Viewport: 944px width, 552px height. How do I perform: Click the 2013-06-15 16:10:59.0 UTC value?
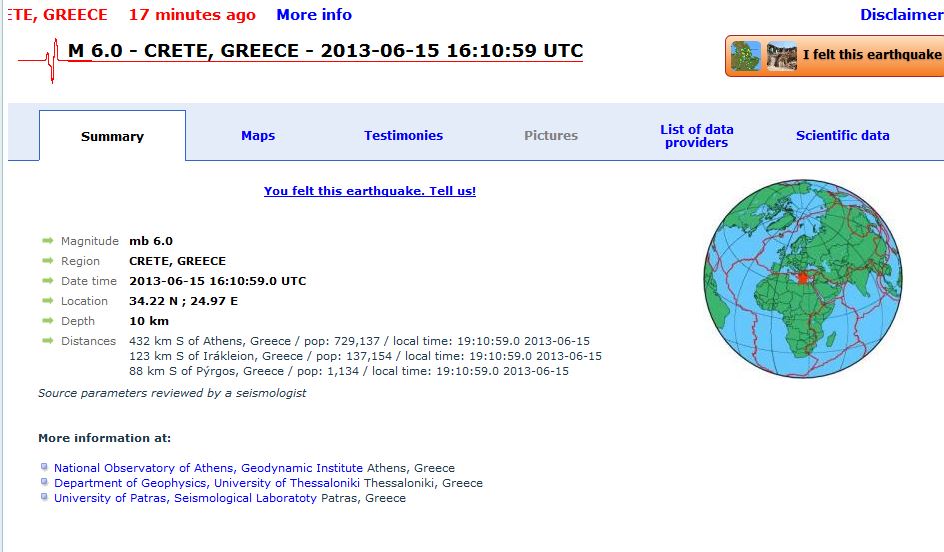pos(218,281)
